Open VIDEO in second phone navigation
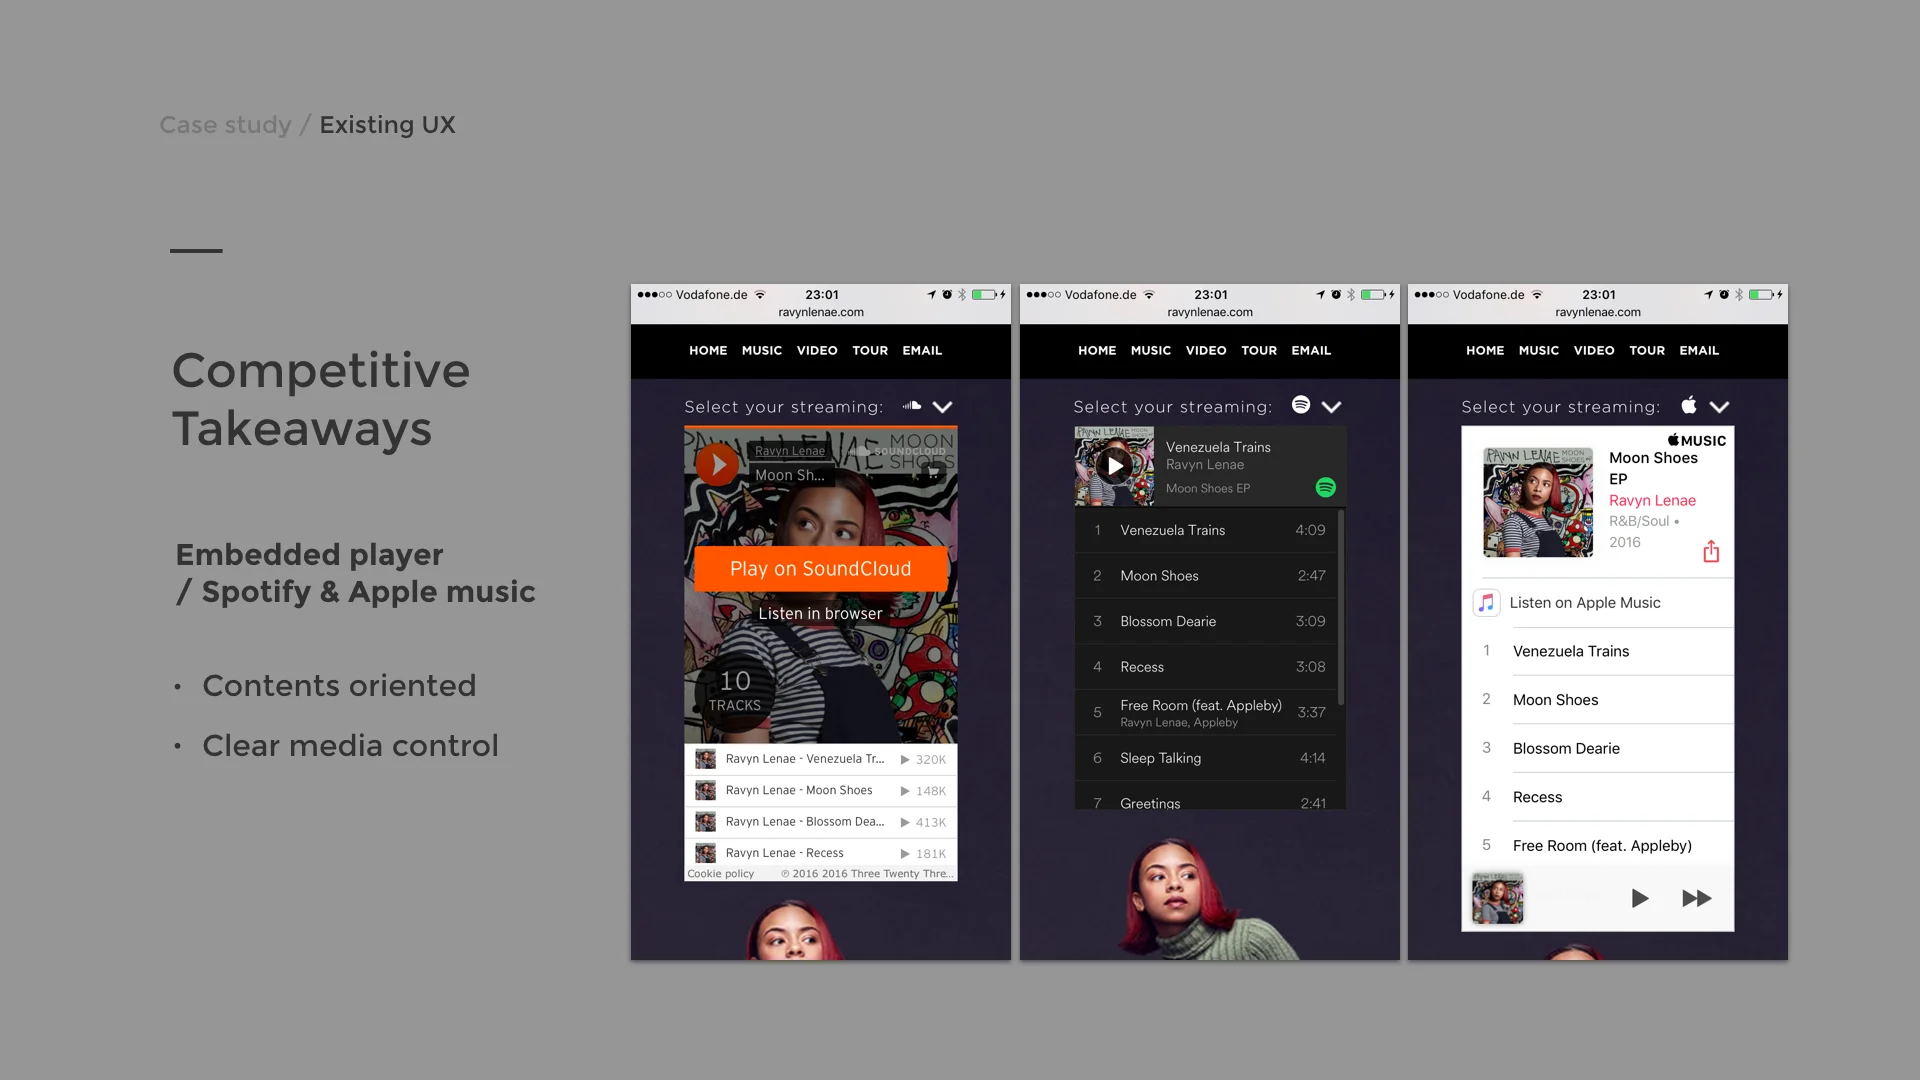 point(1206,351)
